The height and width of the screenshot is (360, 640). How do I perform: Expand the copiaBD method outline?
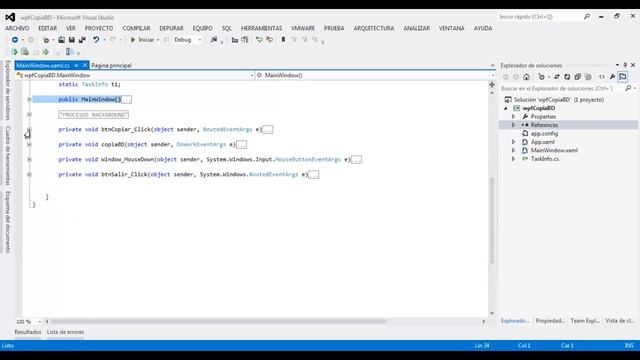[29, 144]
